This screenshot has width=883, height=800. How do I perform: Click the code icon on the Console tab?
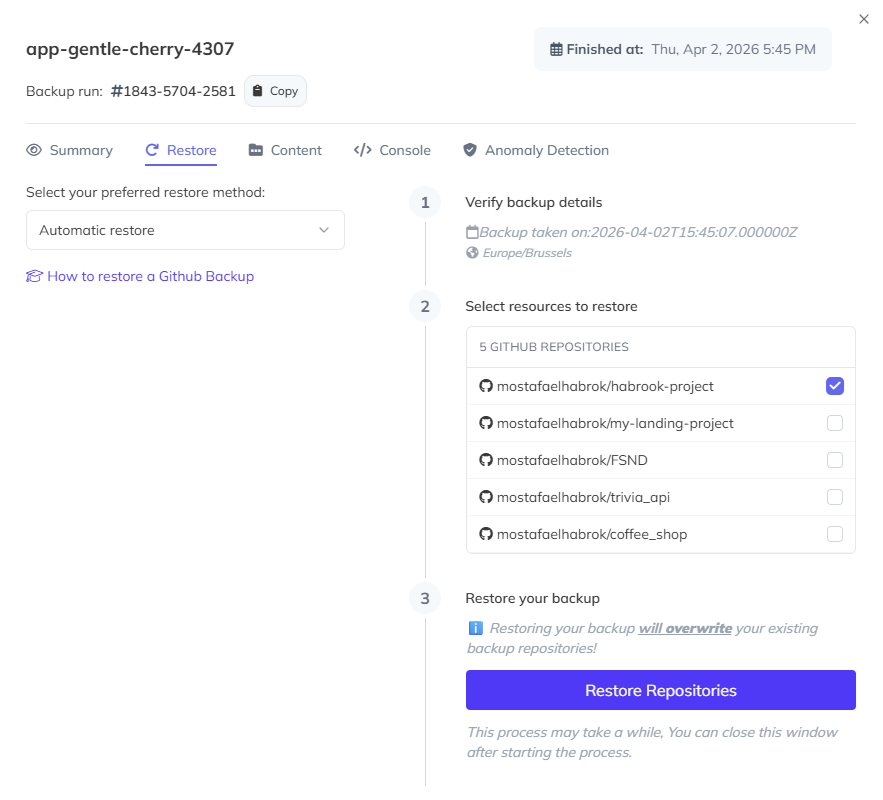point(362,150)
